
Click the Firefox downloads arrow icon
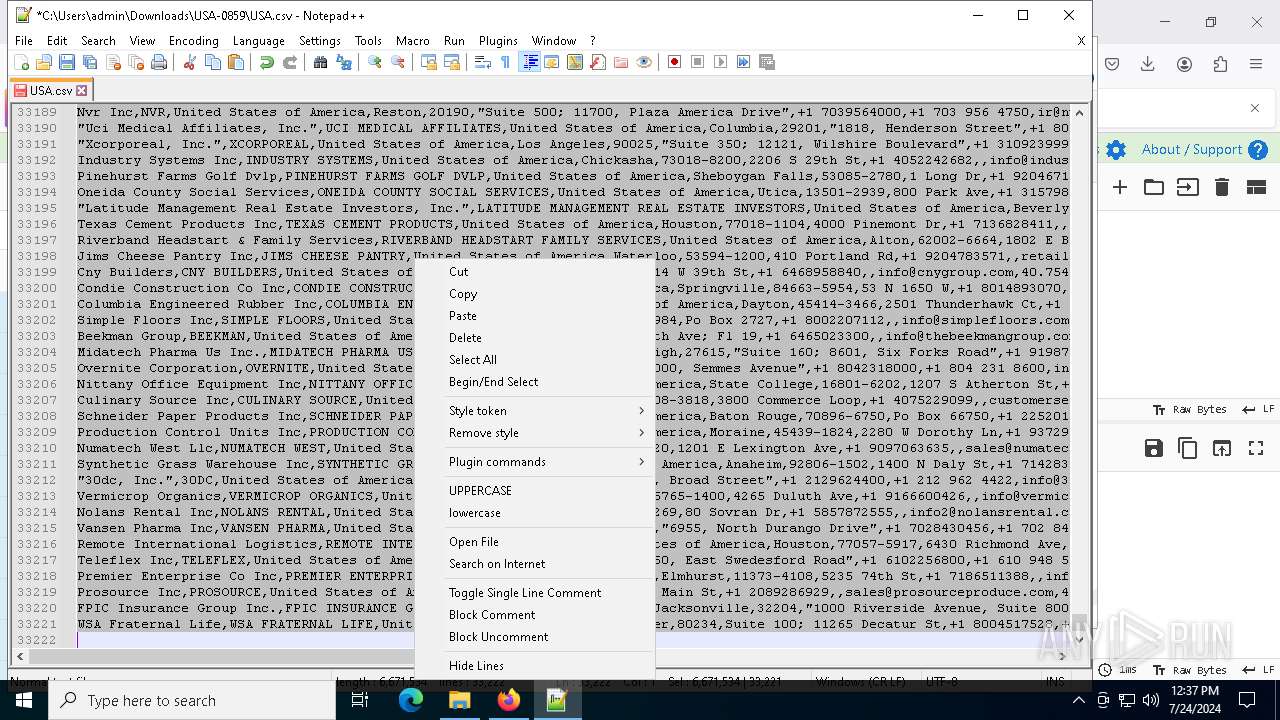pyautogui.click(x=1148, y=64)
